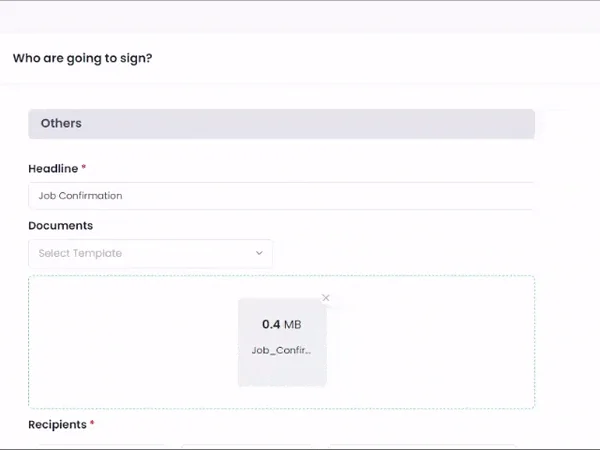
Task: Click the Recipients section label
Action: (57, 425)
